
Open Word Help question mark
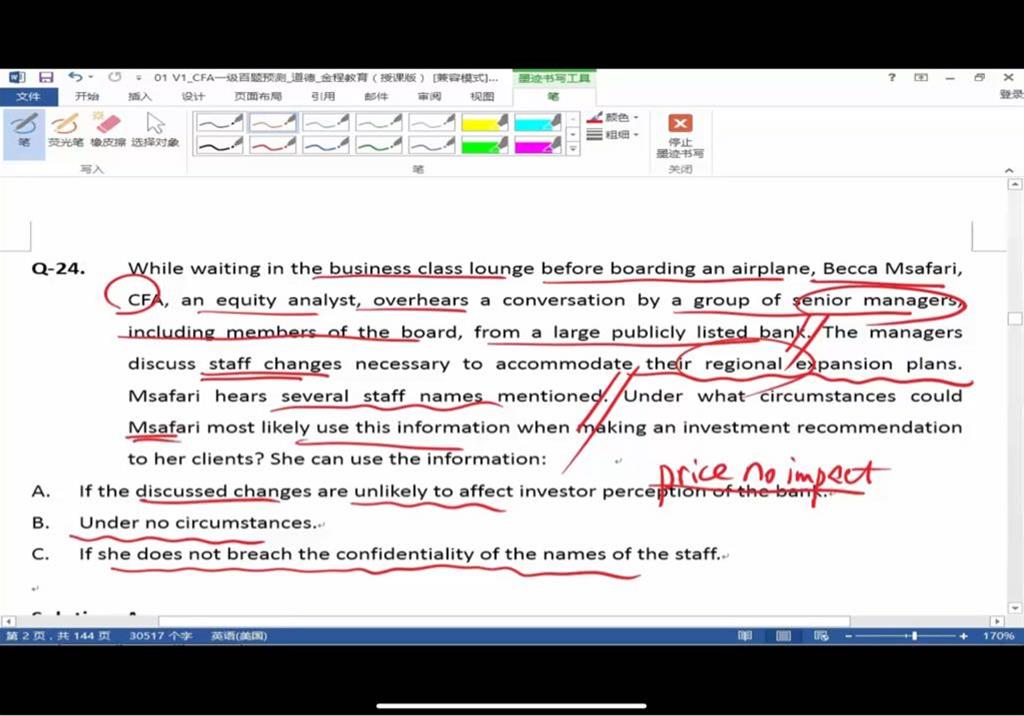click(x=892, y=77)
